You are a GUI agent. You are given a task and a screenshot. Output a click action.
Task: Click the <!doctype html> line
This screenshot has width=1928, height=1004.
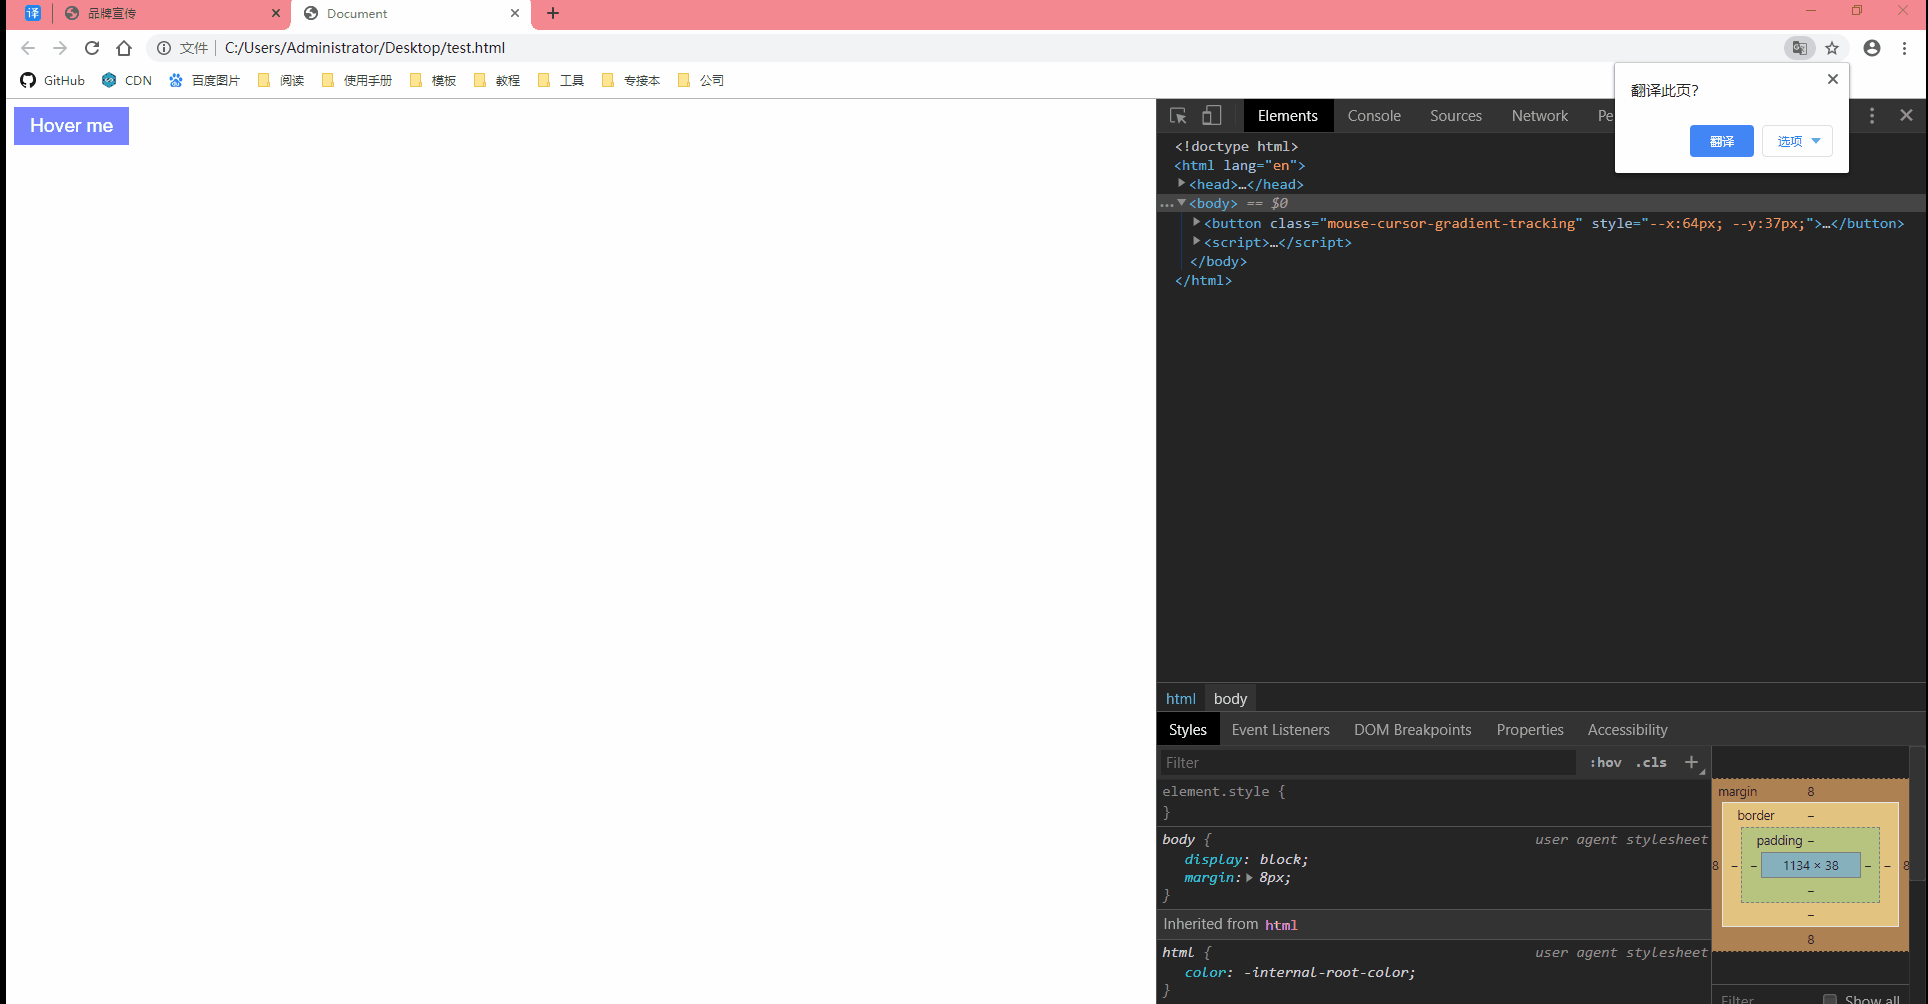[x=1236, y=146]
